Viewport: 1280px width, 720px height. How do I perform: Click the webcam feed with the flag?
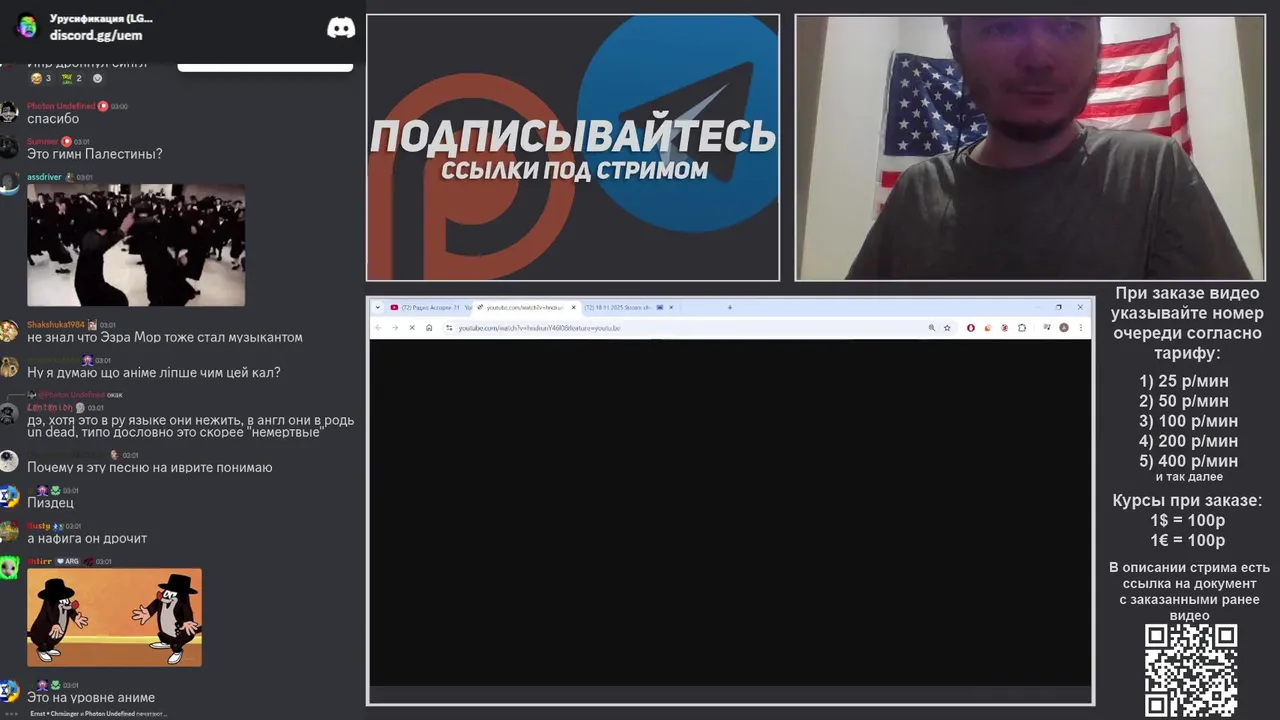(x=1030, y=148)
